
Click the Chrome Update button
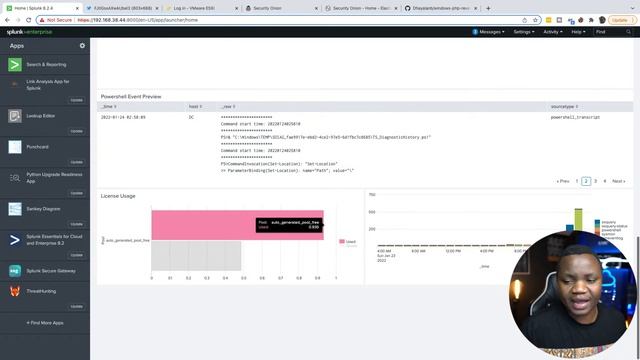coord(622,20)
